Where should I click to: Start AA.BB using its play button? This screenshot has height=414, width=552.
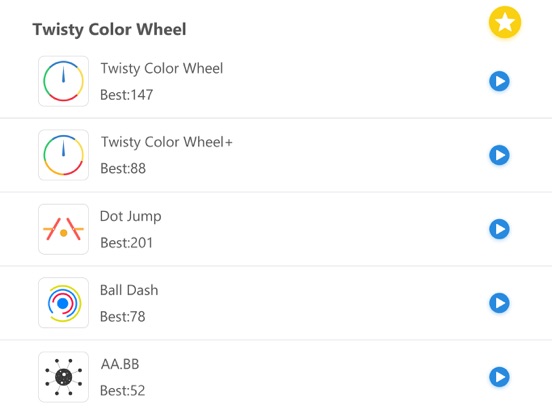pos(499,377)
